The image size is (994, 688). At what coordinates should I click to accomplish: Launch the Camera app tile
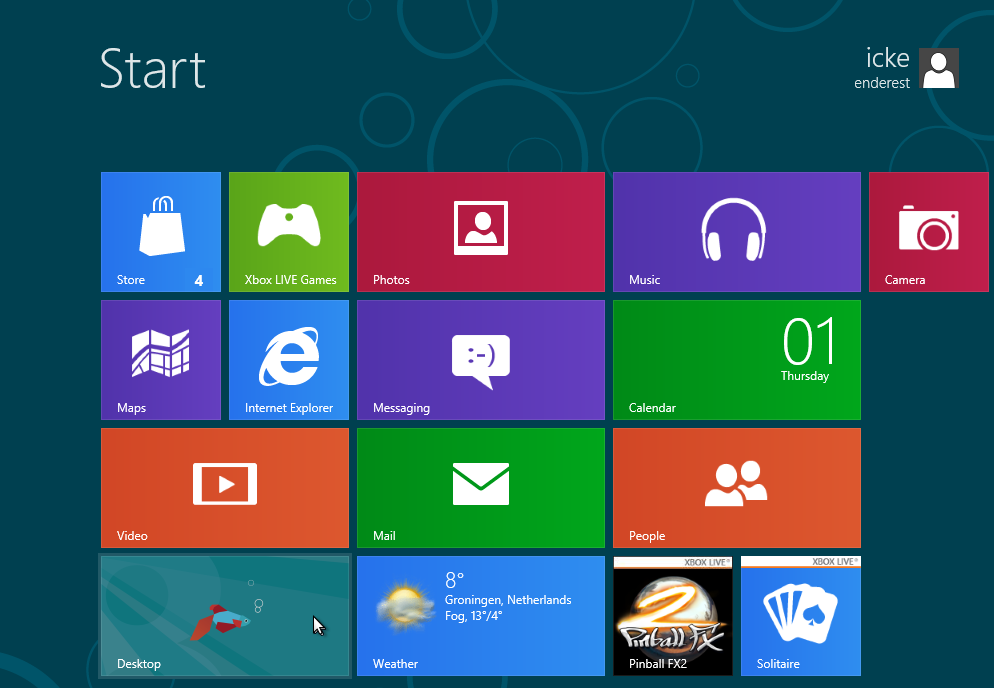[x=929, y=231]
